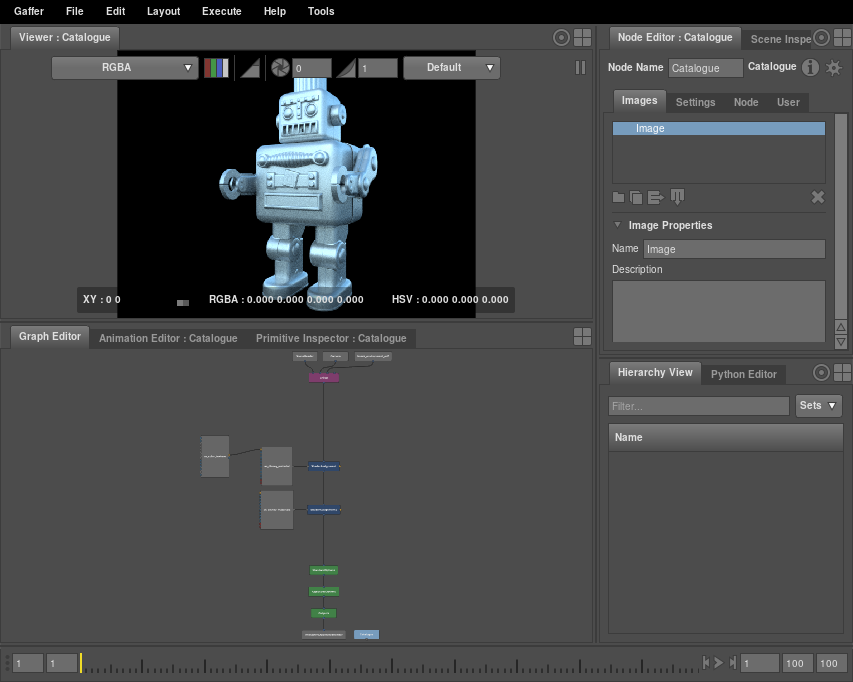The height and width of the screenshot is (682, 853).
Task: Duplicate the selected catalogue image
Action: click(x=636, y=197)
